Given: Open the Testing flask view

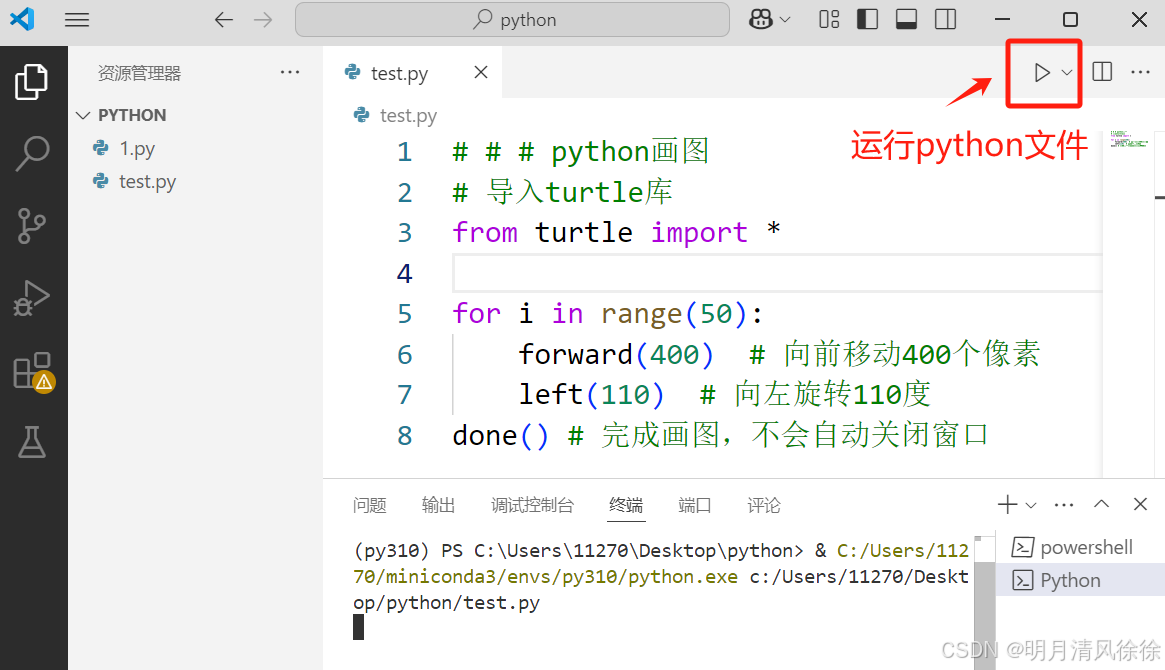Looking at the screenshot, I should pos(31,441).
